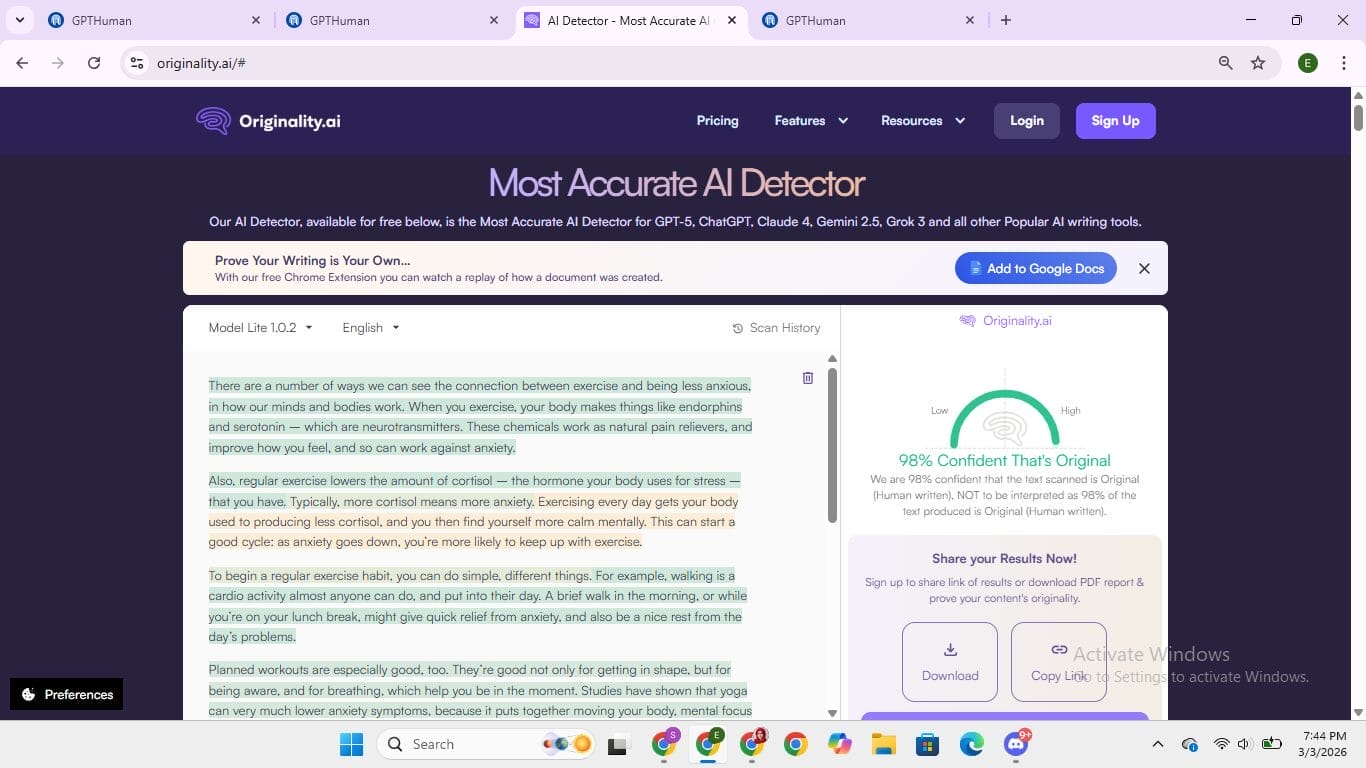Switch to Chrome with the E profile badge
1366x768 pixels.
tap(708, 744)
